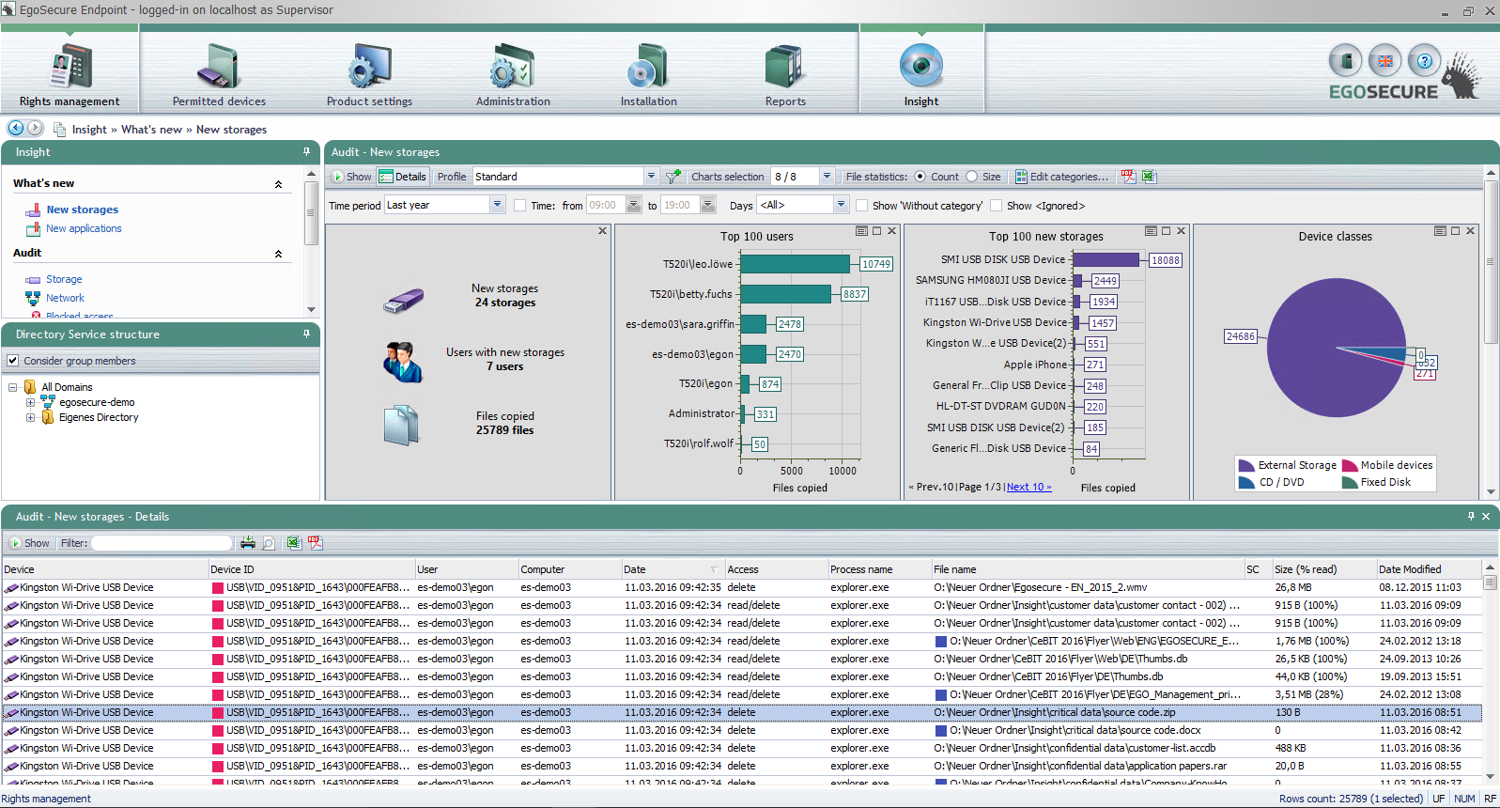Click the English flag language icon
Image resolution: width=1500 pixels, height=808 pixels.
pos(1385,62)
